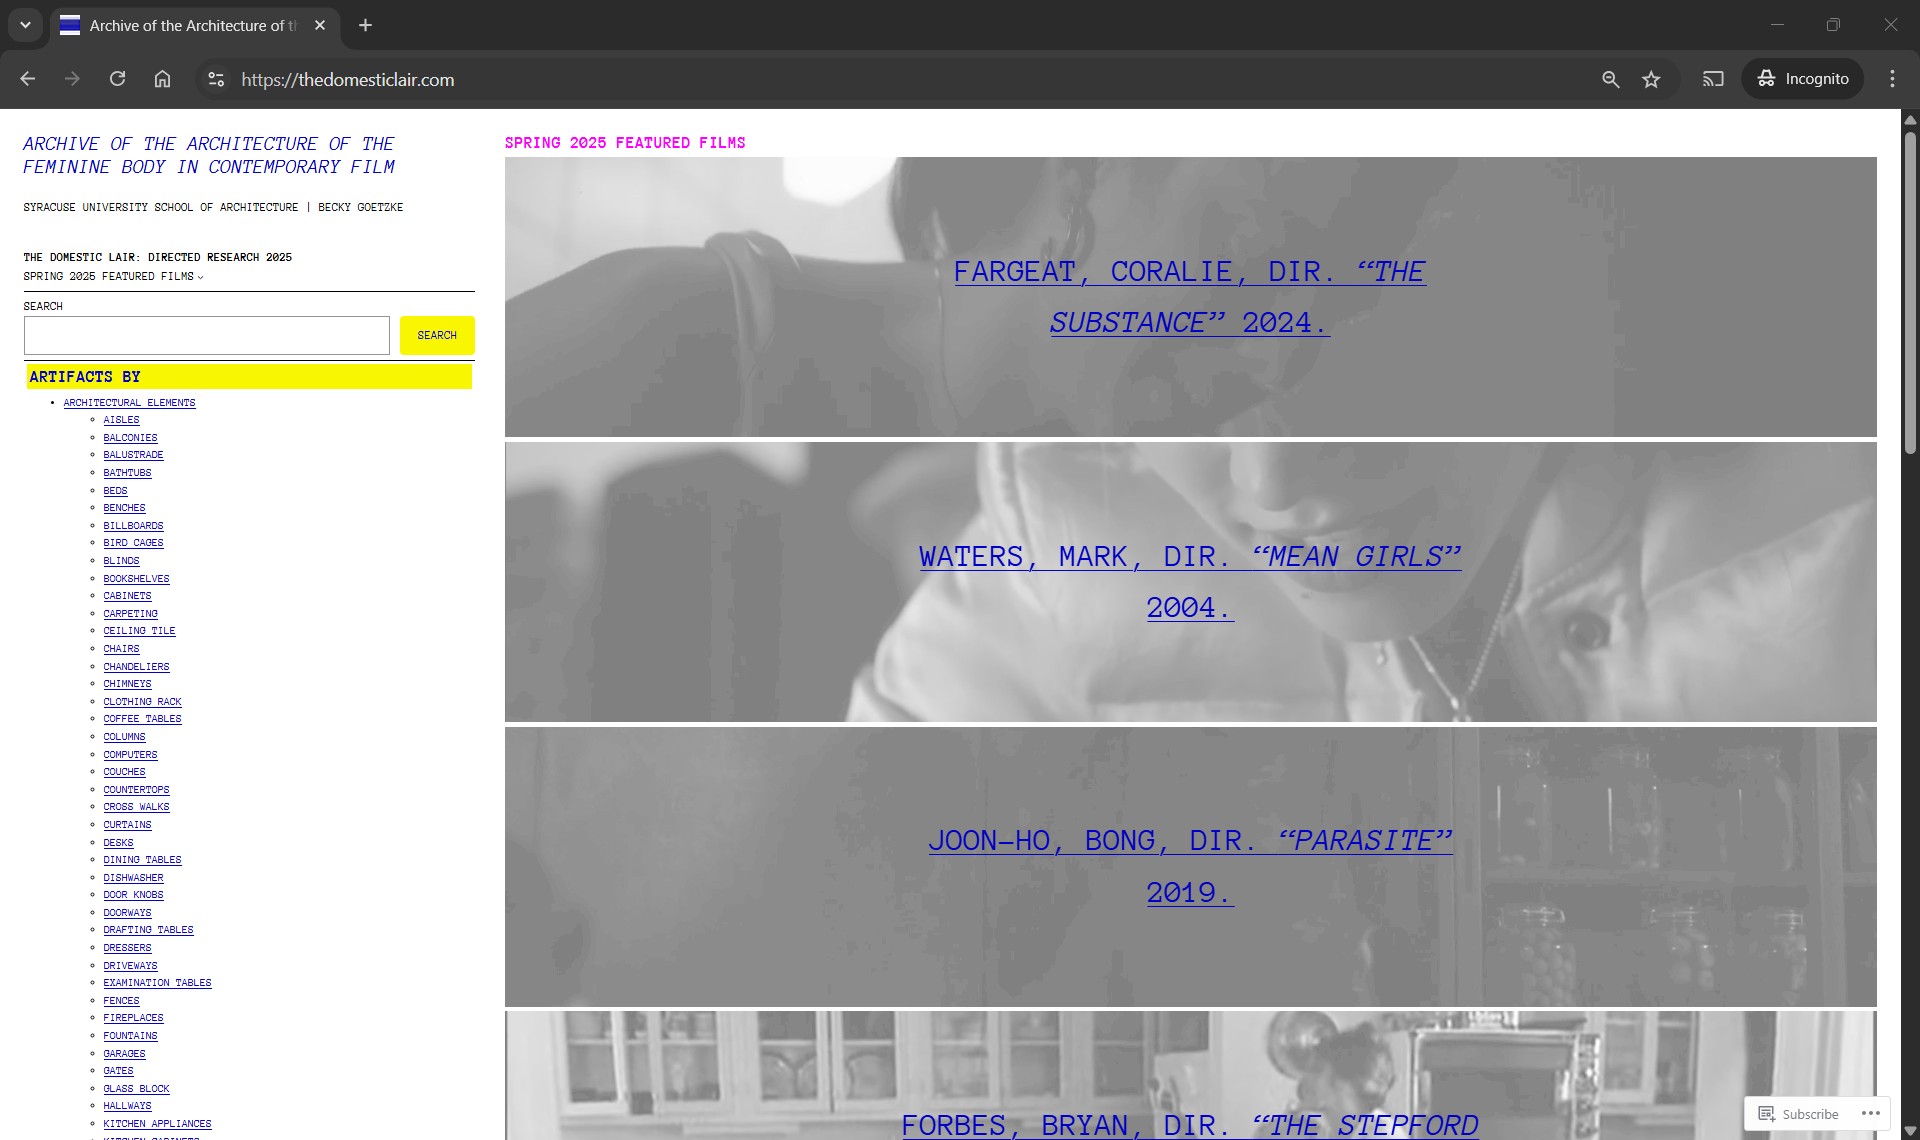
Task: Click the address bar URL
Action: (x=348, y=79)
